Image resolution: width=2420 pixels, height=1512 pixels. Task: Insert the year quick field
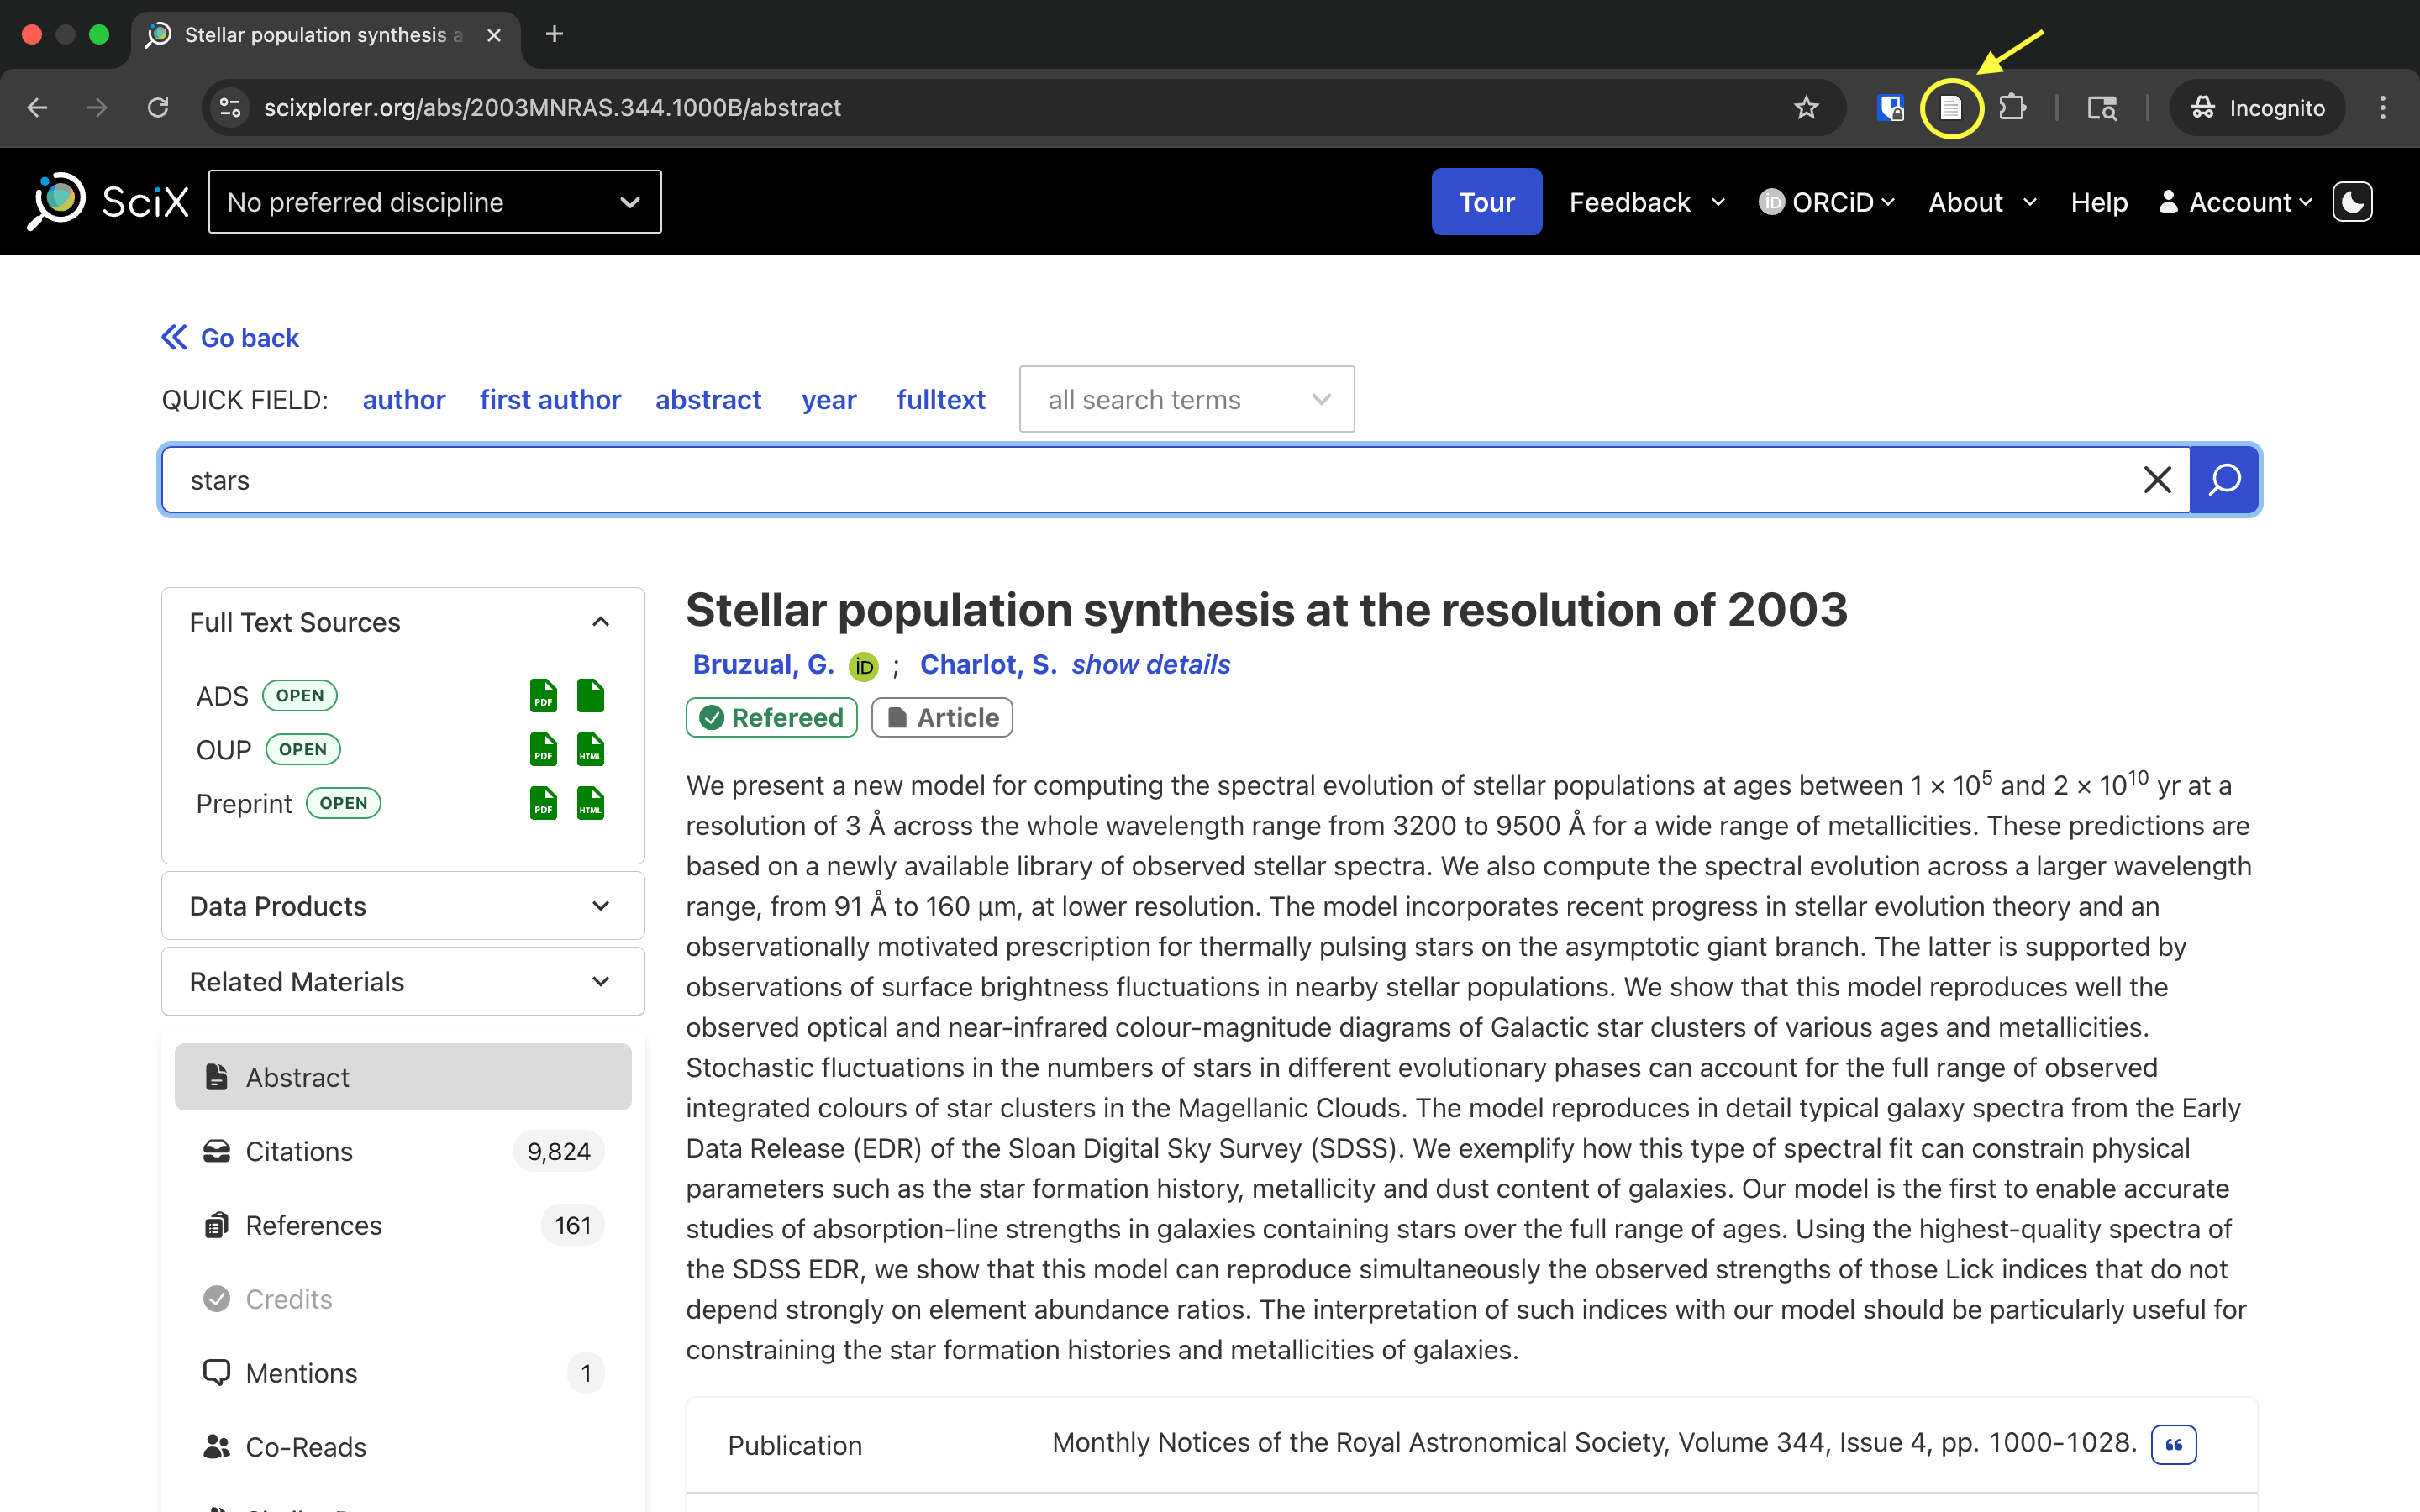click(829, 400)
